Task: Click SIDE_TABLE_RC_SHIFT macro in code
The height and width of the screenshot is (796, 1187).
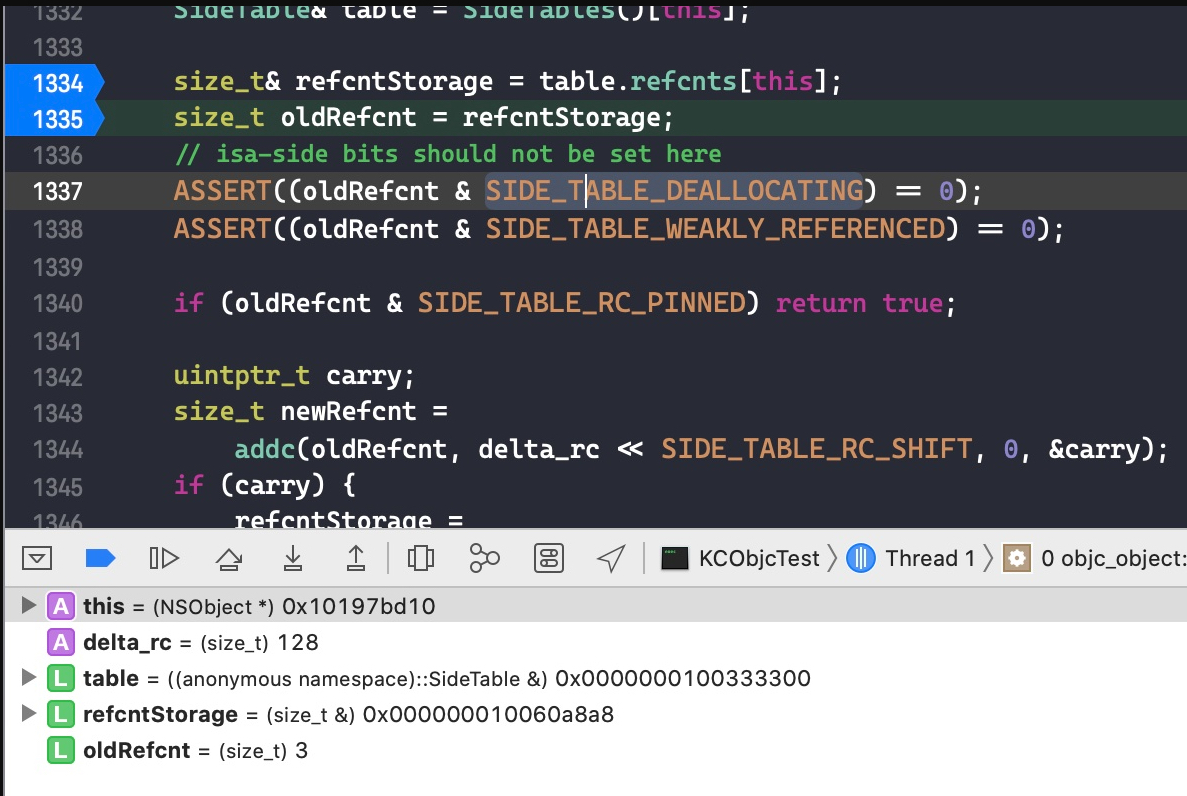Action: pyautogui.click(x=816, y=448)
